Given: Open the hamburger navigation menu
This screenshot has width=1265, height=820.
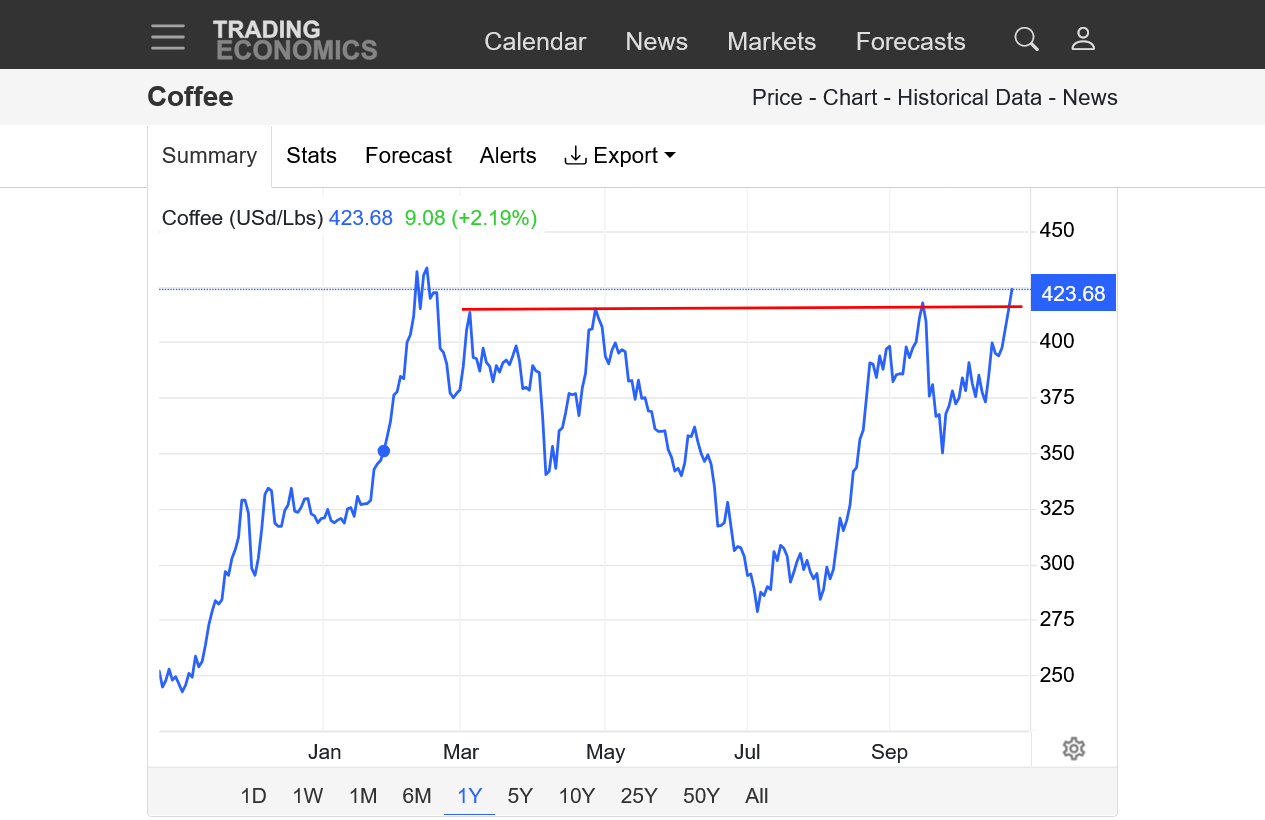Looking at the screenshot, I should coord(168,38).
